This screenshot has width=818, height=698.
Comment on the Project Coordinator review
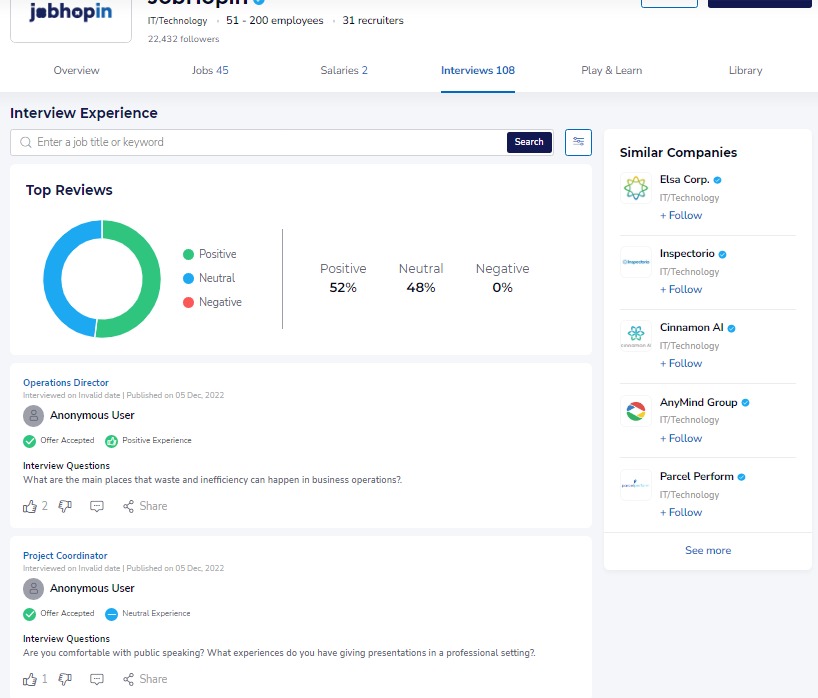[x=97, y=679]
